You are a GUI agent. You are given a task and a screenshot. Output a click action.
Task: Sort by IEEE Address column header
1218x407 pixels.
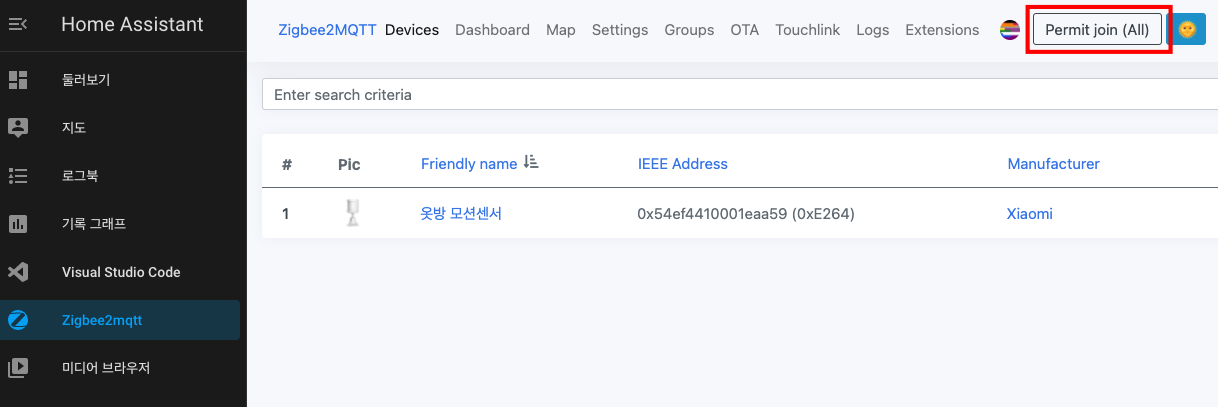[683, 163]
